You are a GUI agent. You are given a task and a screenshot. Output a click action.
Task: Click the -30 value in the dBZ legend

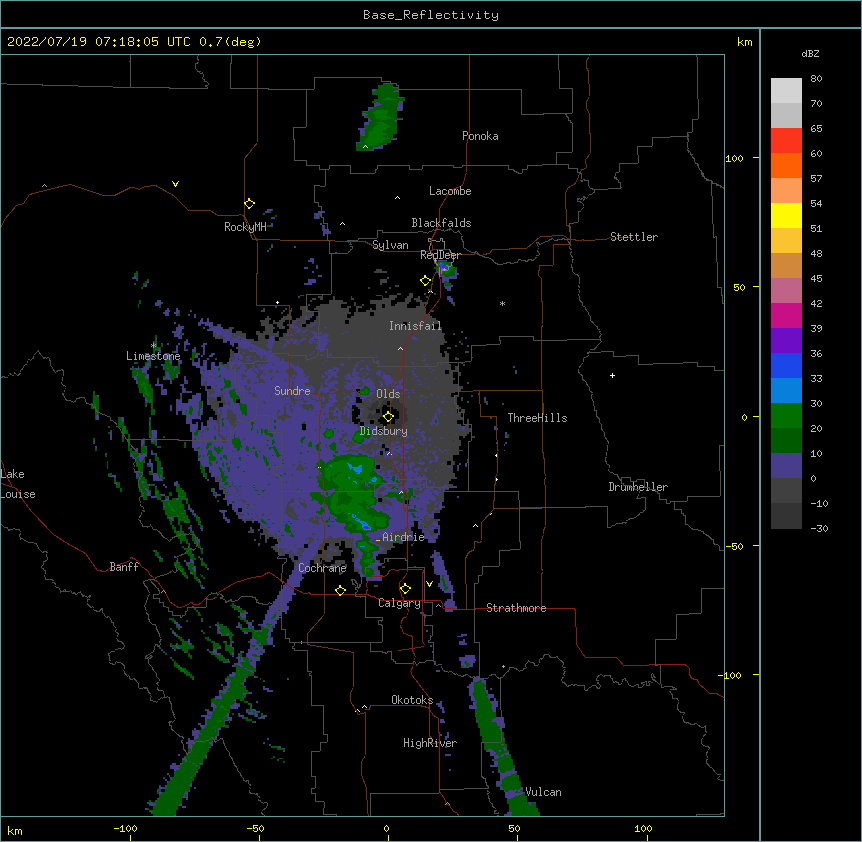pyautogui.click(x=819, y=529)
